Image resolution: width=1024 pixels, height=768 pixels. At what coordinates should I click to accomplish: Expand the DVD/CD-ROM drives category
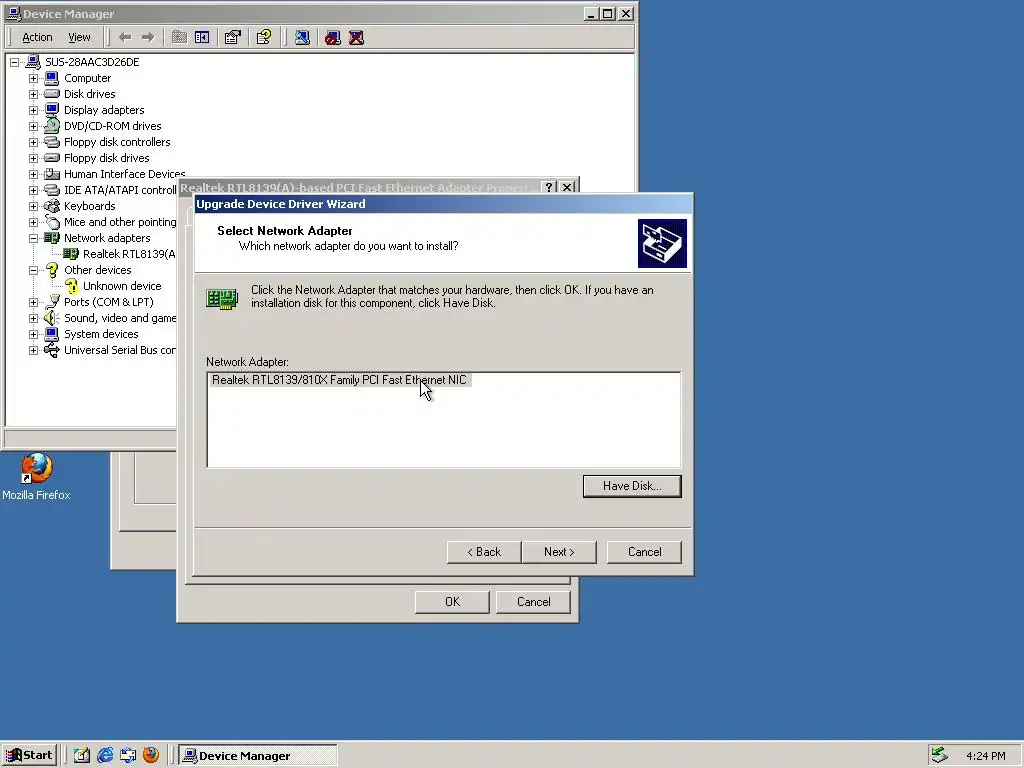(x=33, y=126)
